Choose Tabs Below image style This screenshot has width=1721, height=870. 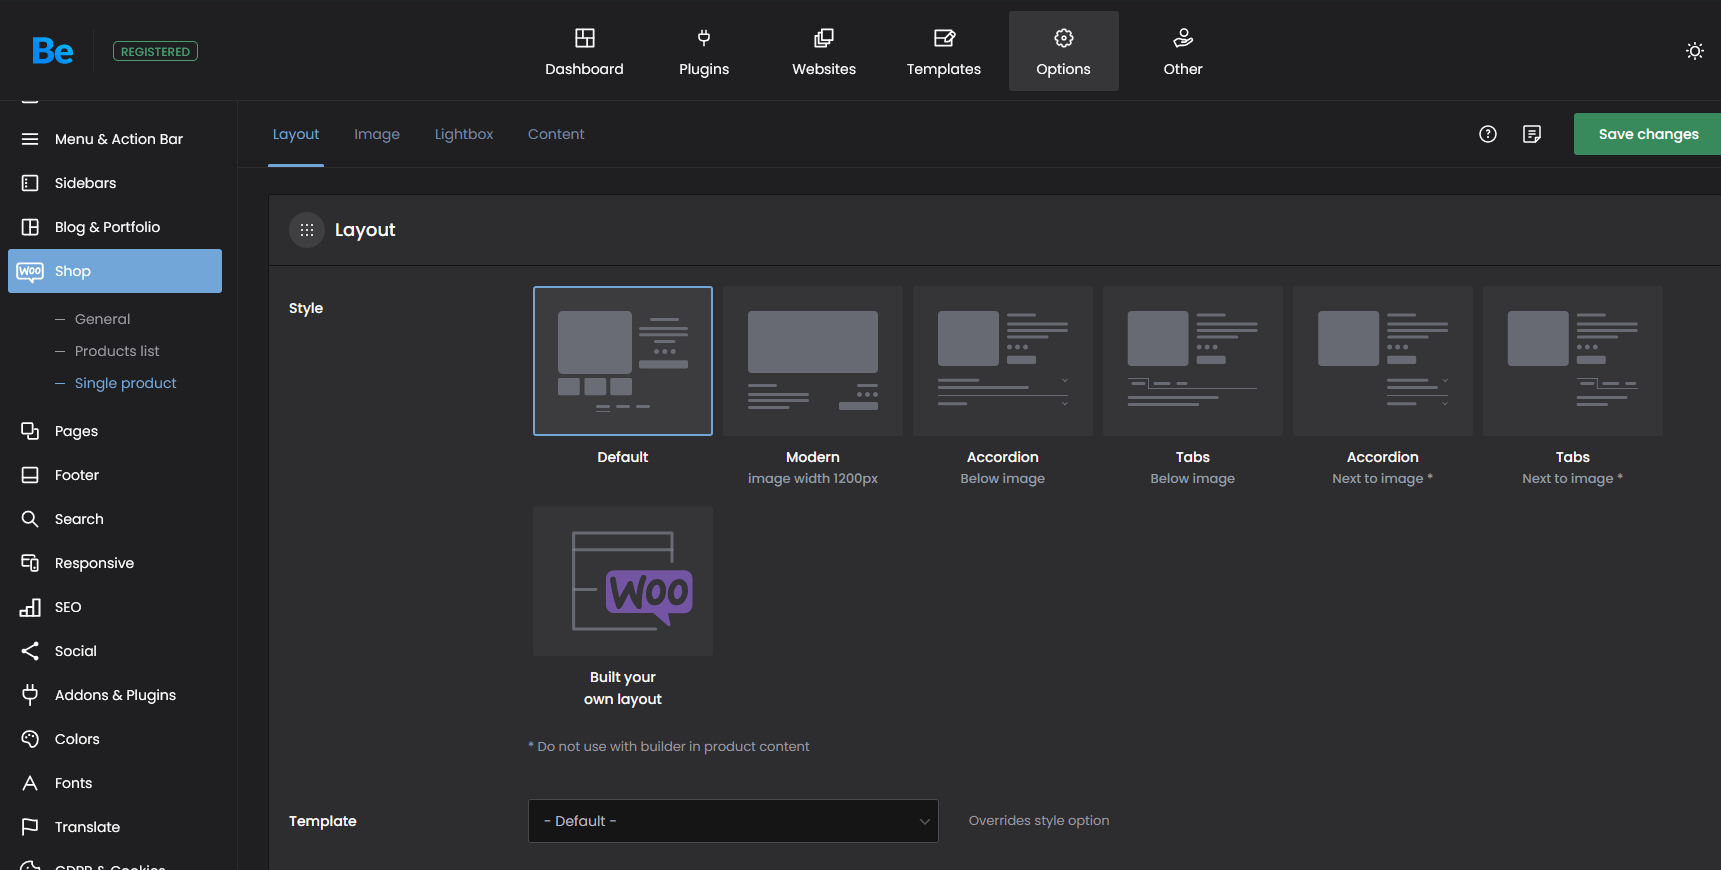(1193, 361)
